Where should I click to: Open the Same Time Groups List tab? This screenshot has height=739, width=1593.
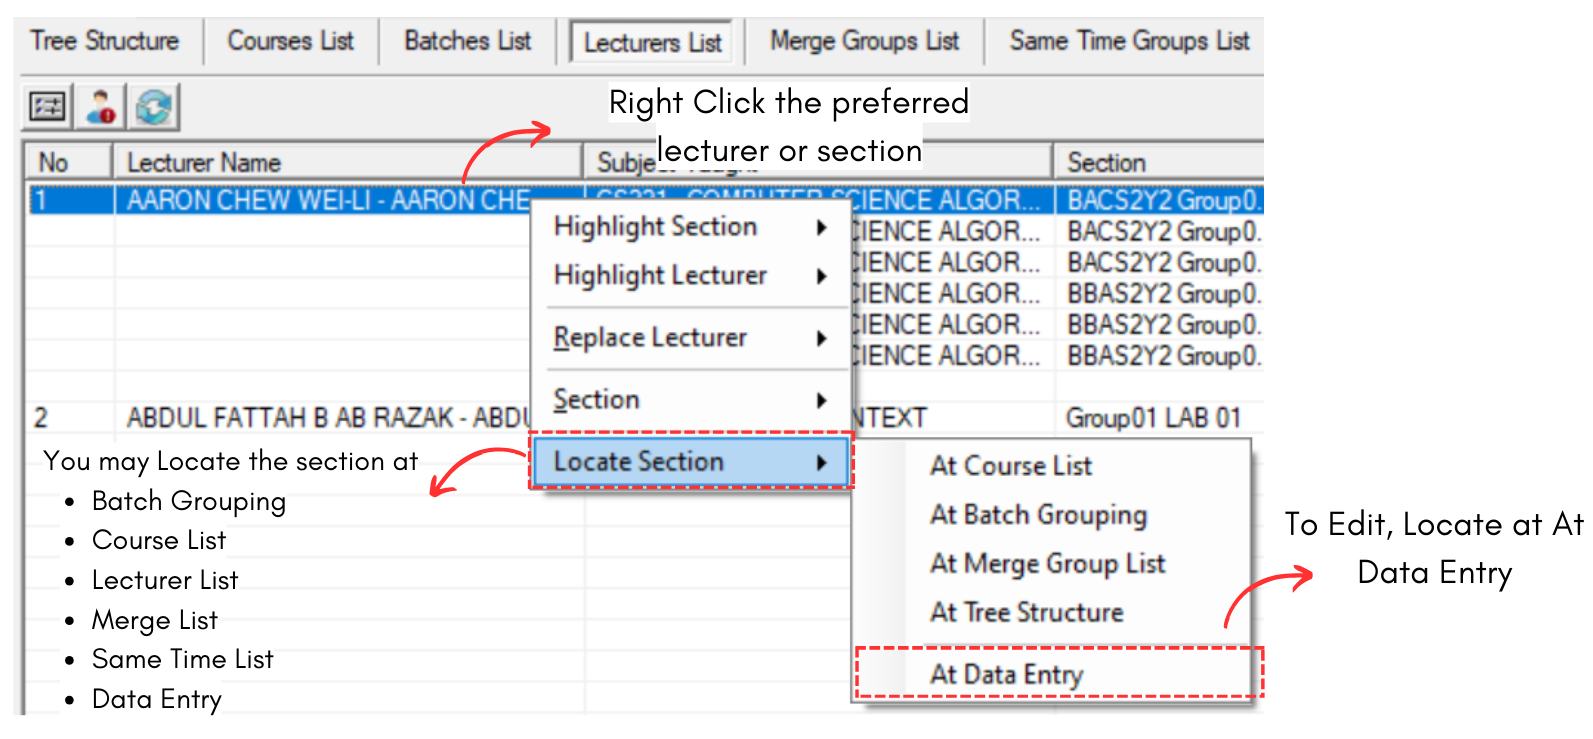coord(1129,41)
